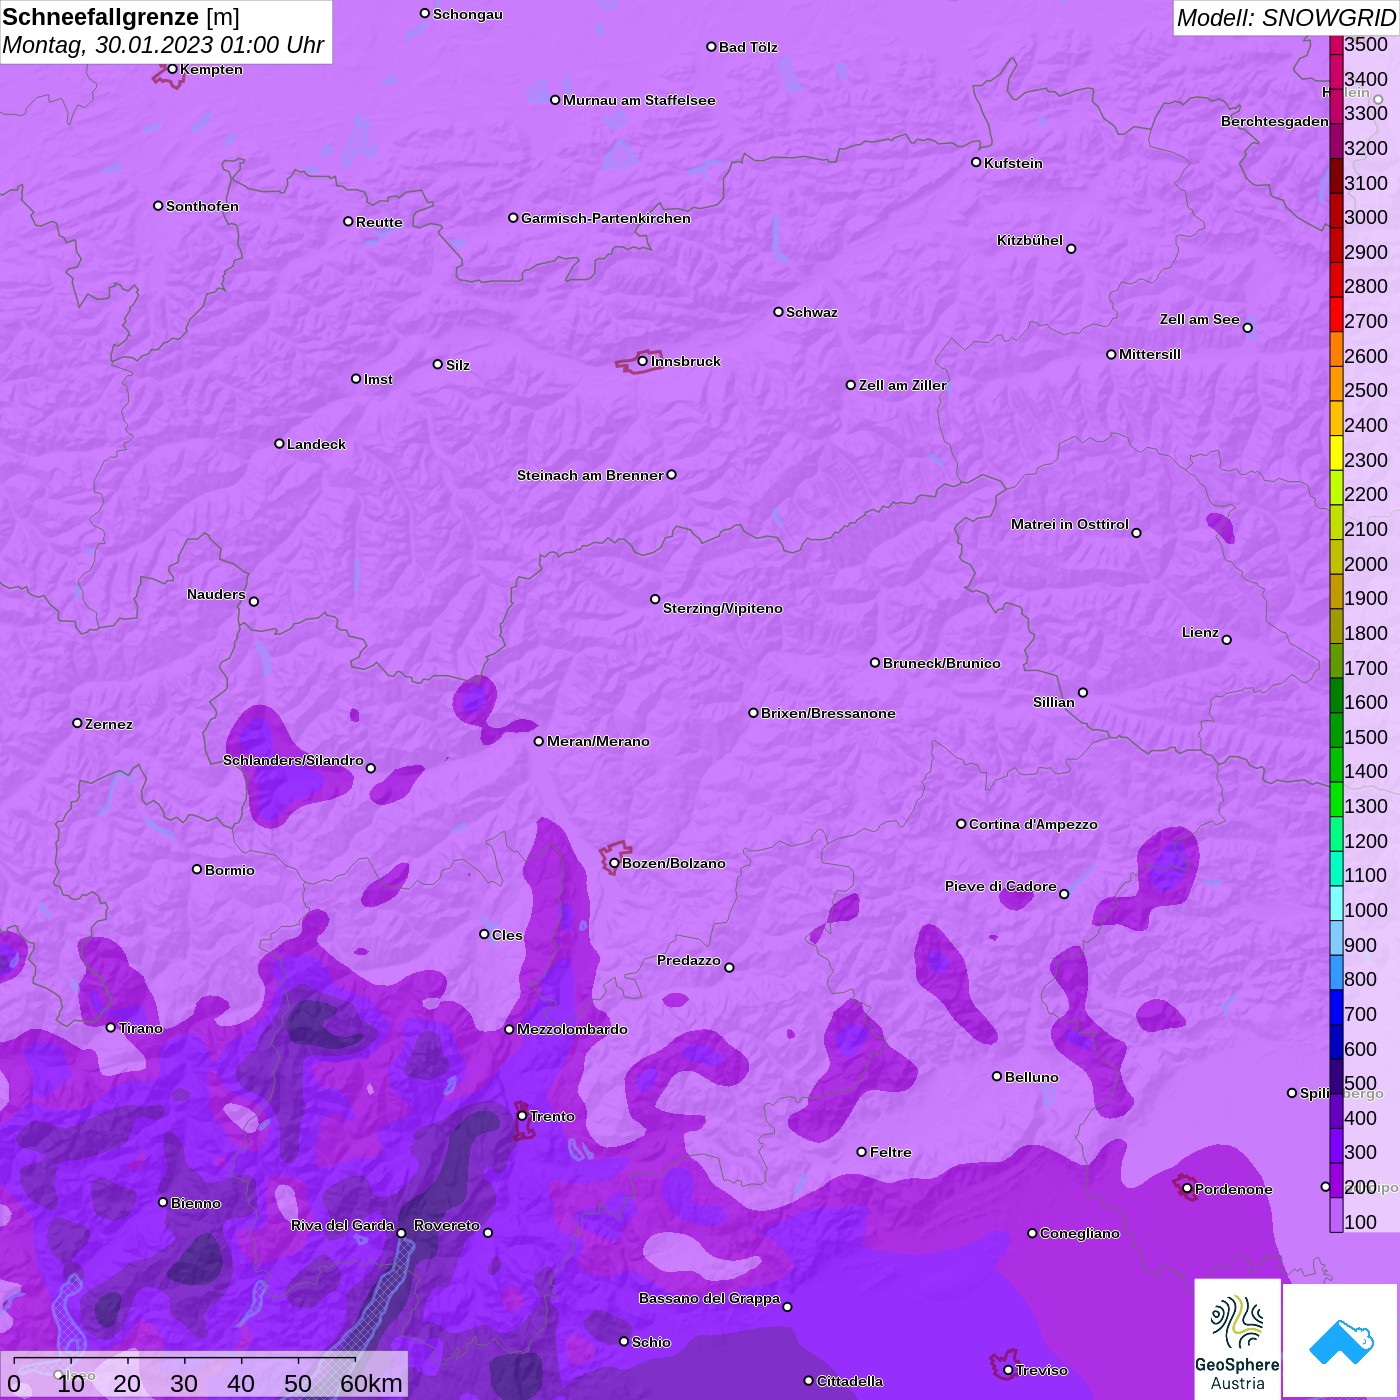Click the Bad Tölz city marker dot
The image size is (1400, 1400).
(x=711, y=47)
